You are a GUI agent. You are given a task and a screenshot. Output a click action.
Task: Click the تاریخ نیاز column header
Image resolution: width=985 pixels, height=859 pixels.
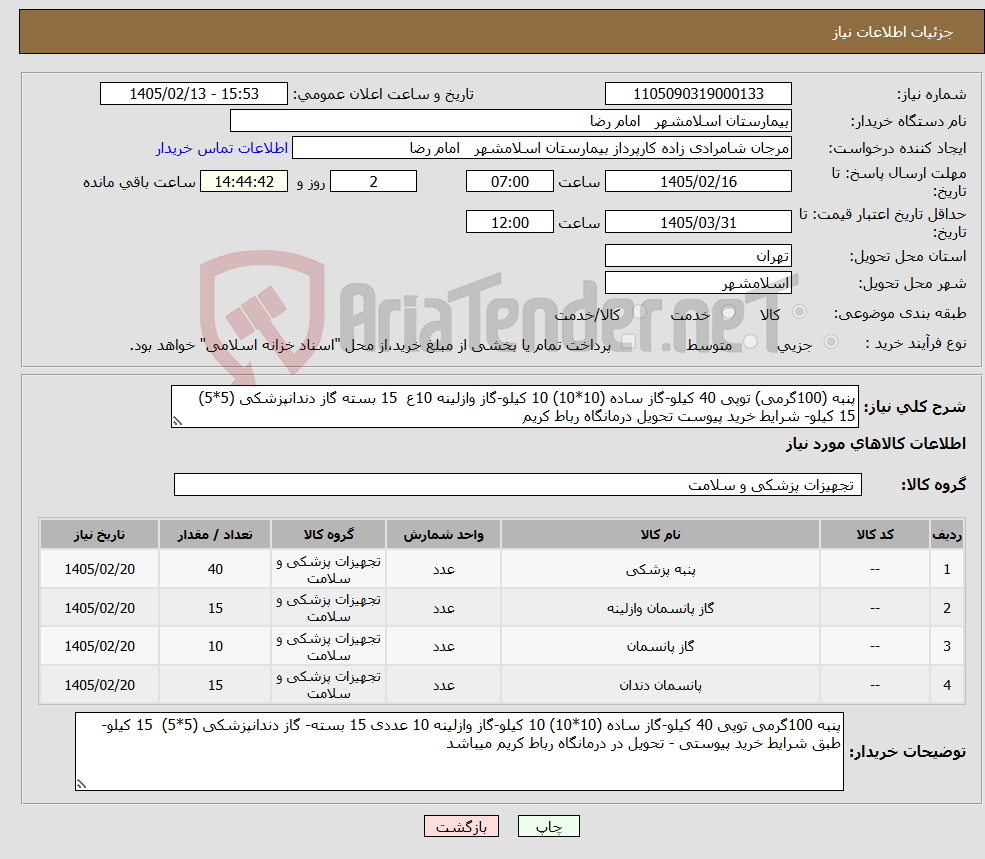pos(99,534)
